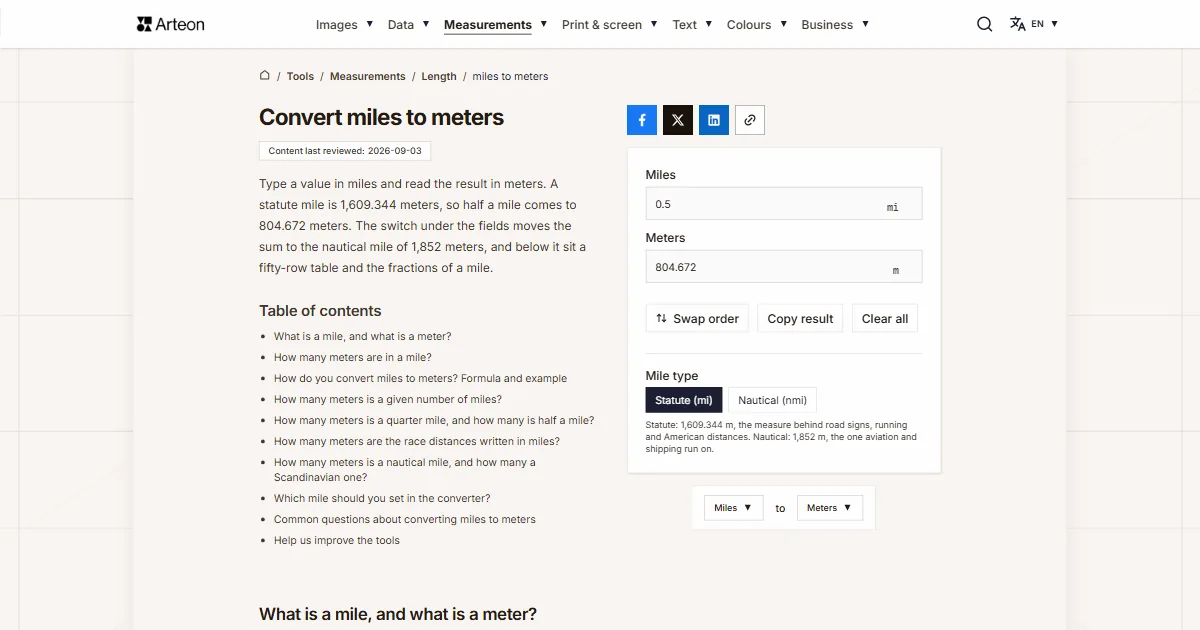This screenshot has width=1200, height=630.
Task: Expand the Images menu
Action: (x=345, y=24)
